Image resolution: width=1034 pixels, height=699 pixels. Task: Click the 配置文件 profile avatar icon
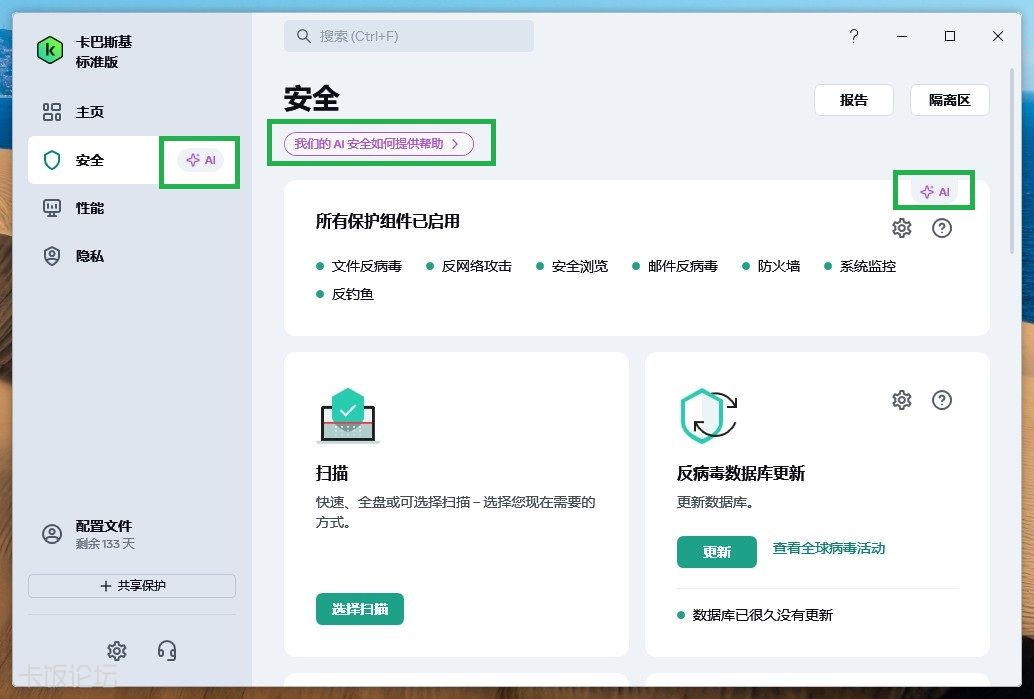pyautogui.click(x=51, y=534)
